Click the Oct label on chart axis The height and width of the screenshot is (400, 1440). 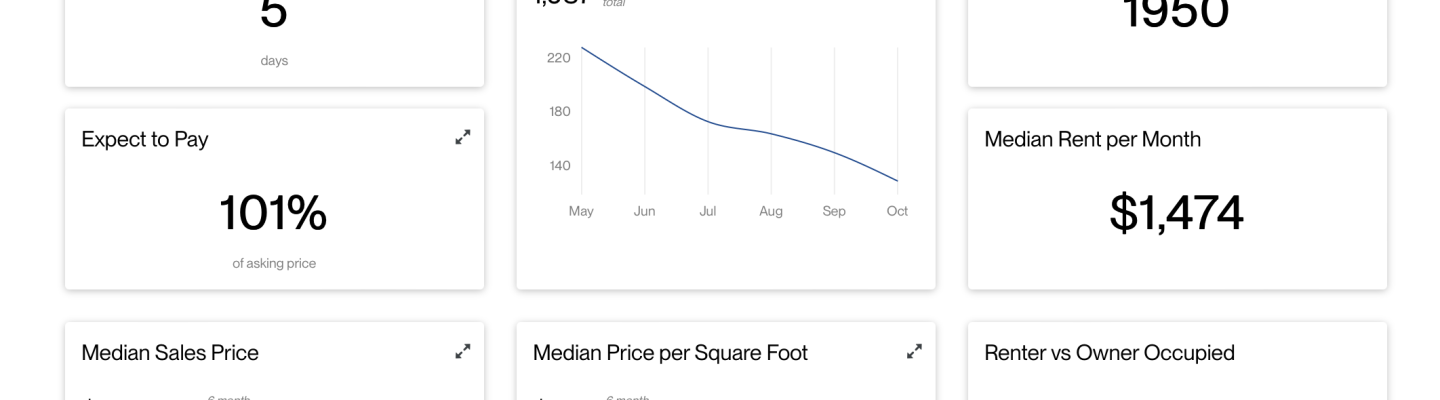click(897, 211)
